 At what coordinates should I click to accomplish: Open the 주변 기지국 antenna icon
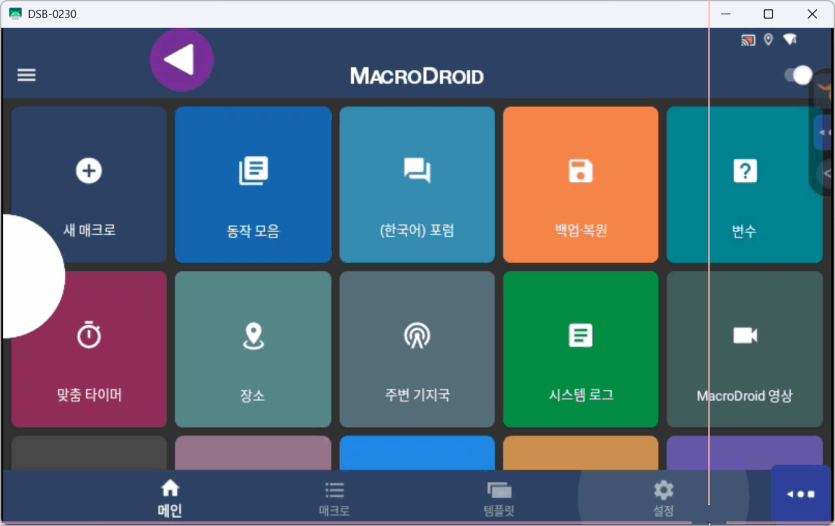(x=417, y=335)
